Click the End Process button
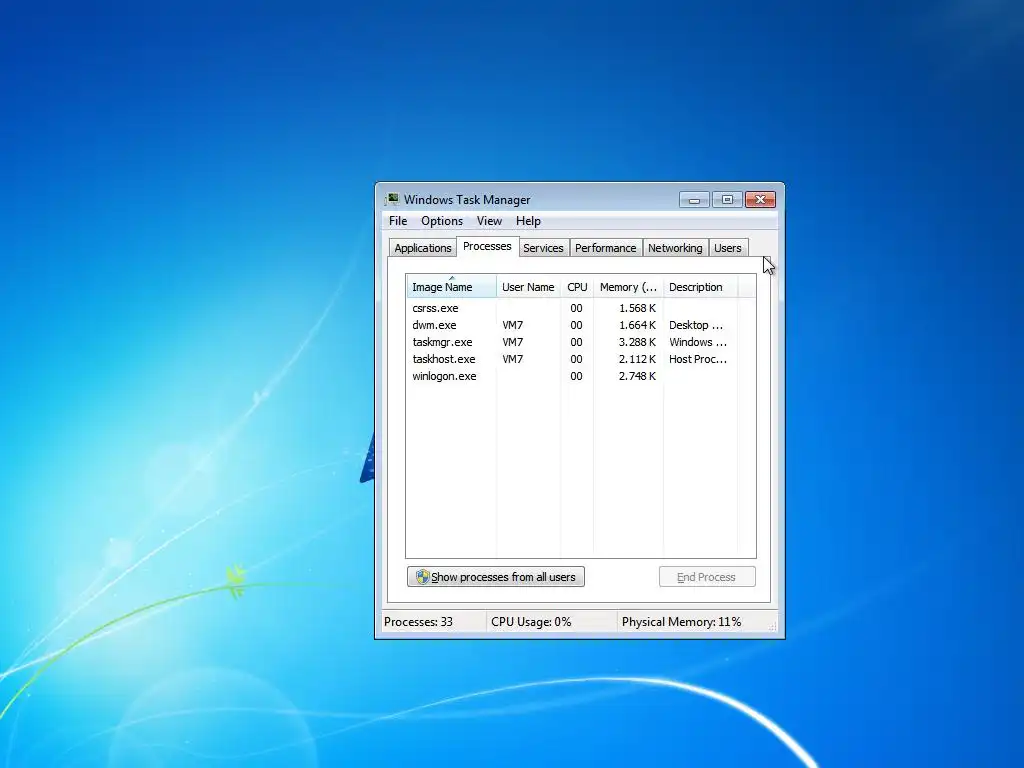1024x768 pixels. click(x=707, y=577)
